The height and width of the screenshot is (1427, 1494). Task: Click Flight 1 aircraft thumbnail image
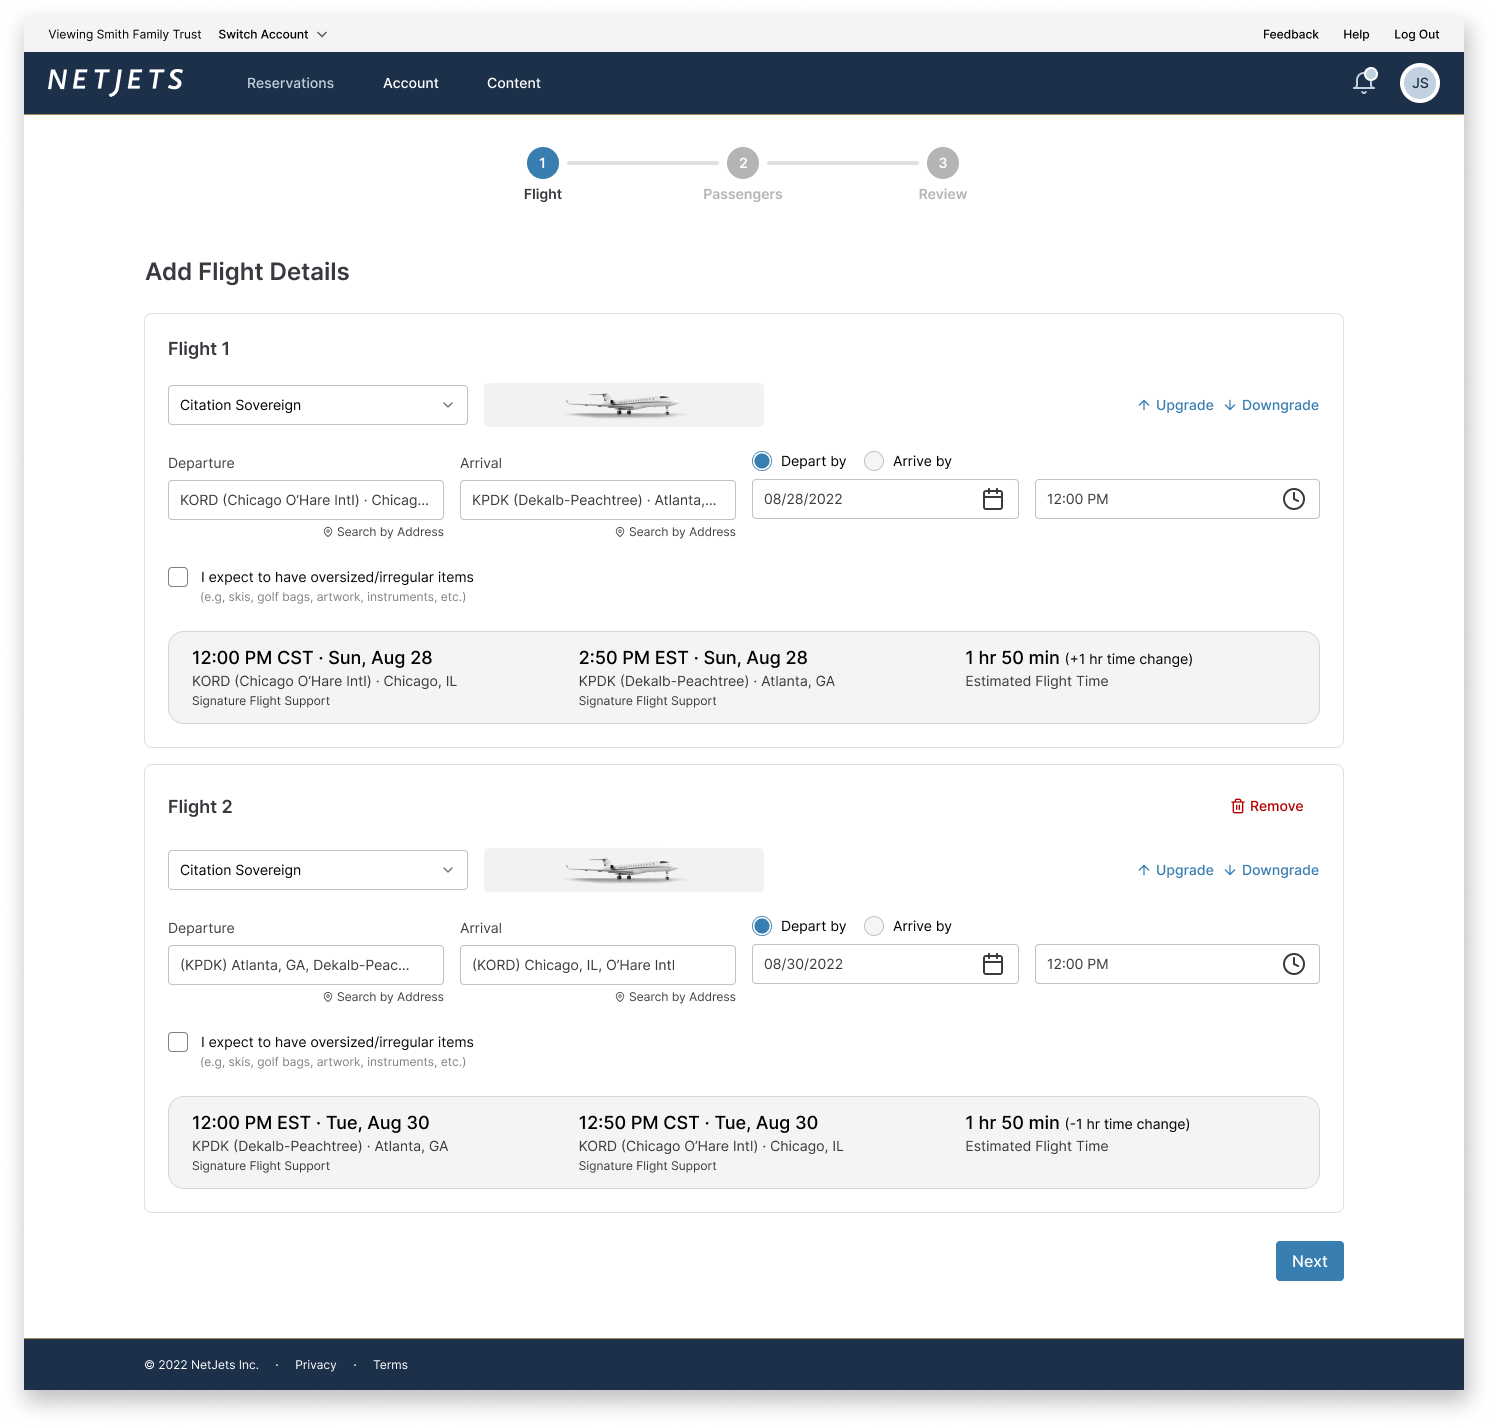(624, 405)
